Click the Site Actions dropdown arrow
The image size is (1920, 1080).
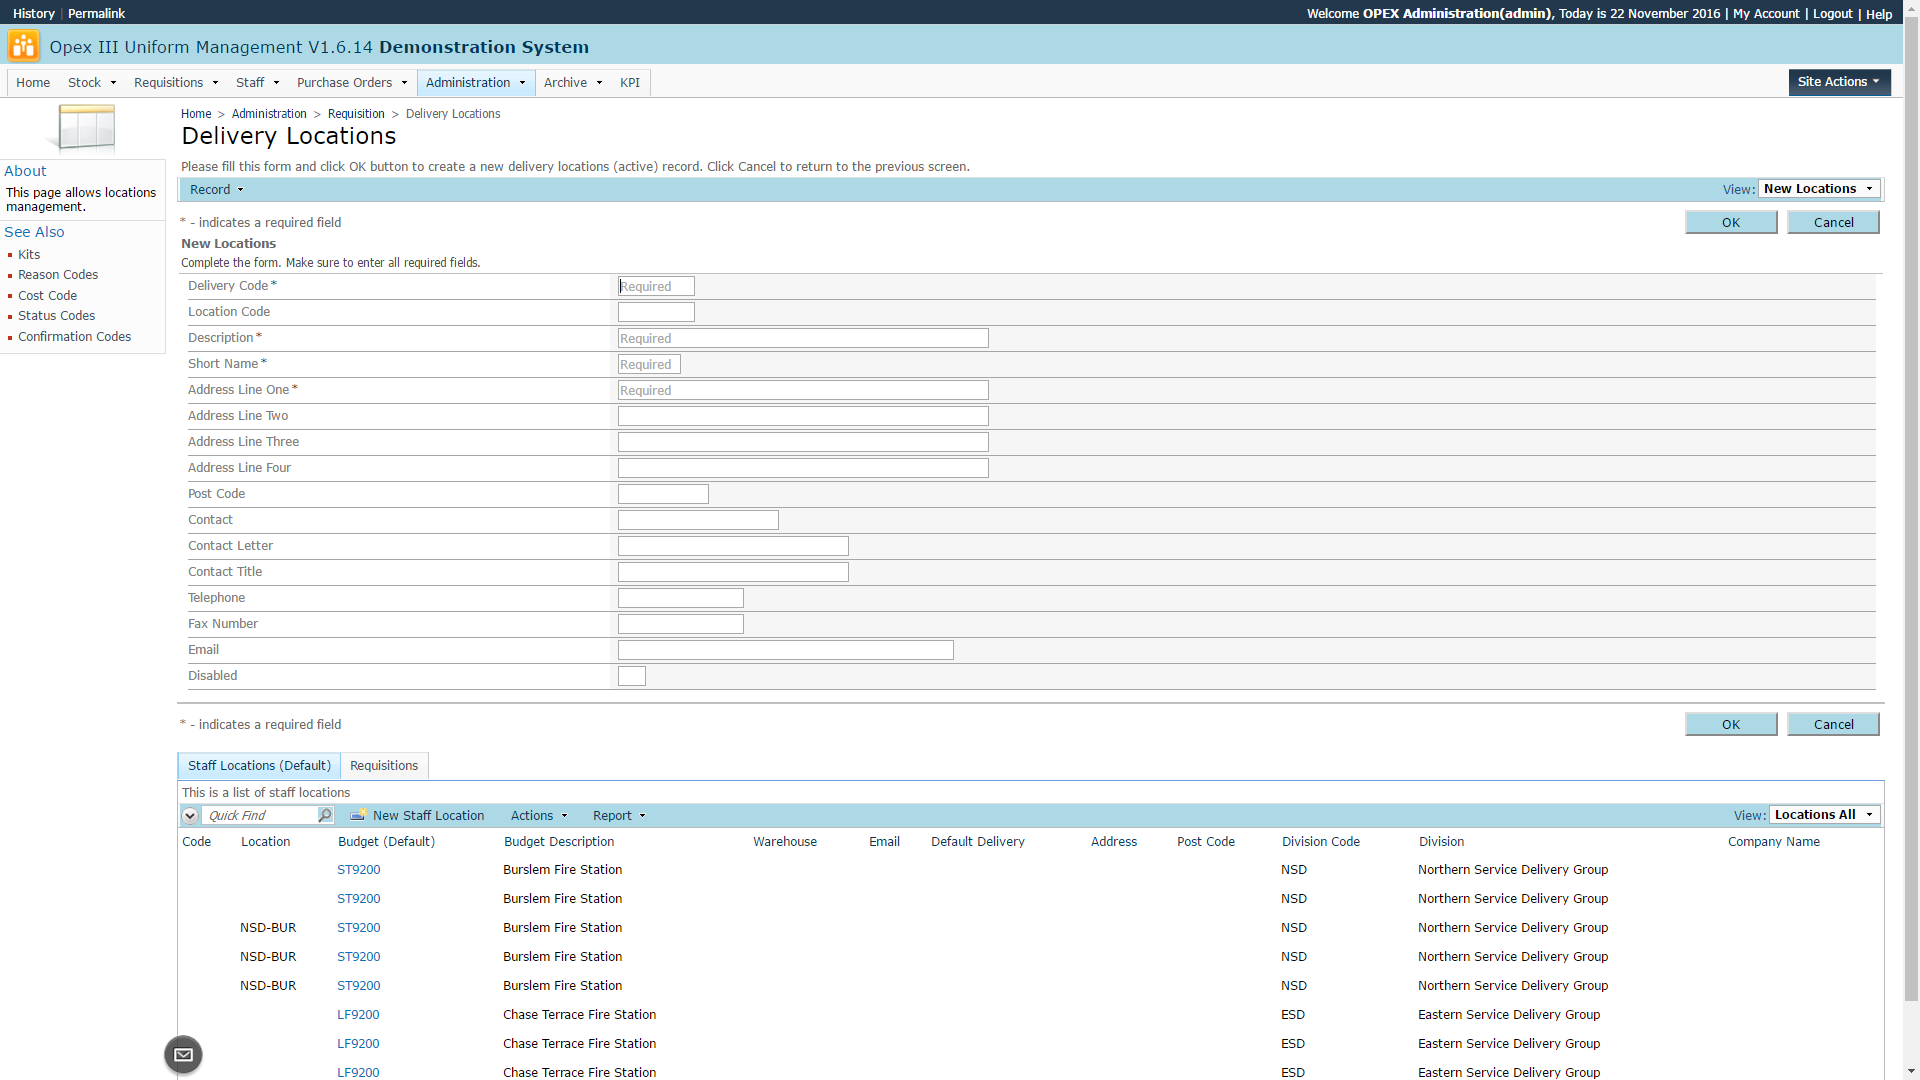tap(1876, 82)
